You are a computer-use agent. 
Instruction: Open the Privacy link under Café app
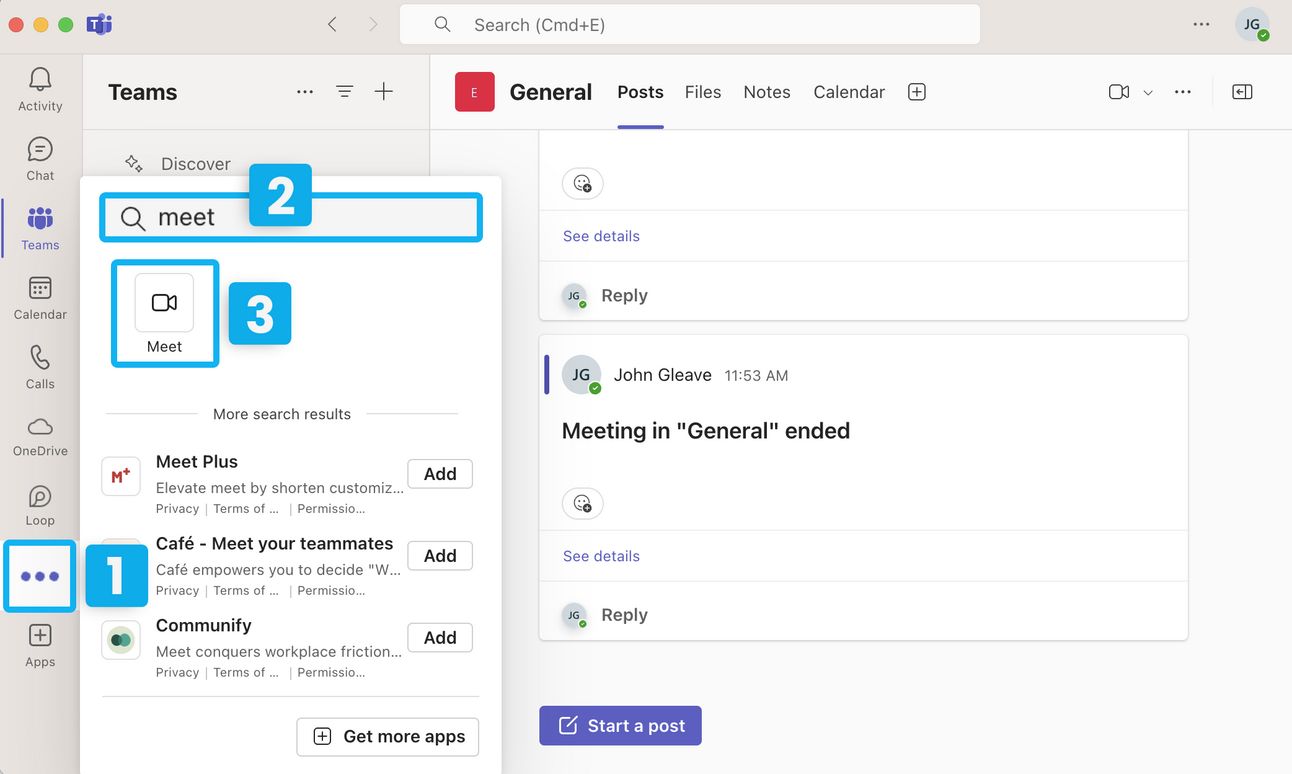(177, 591)
